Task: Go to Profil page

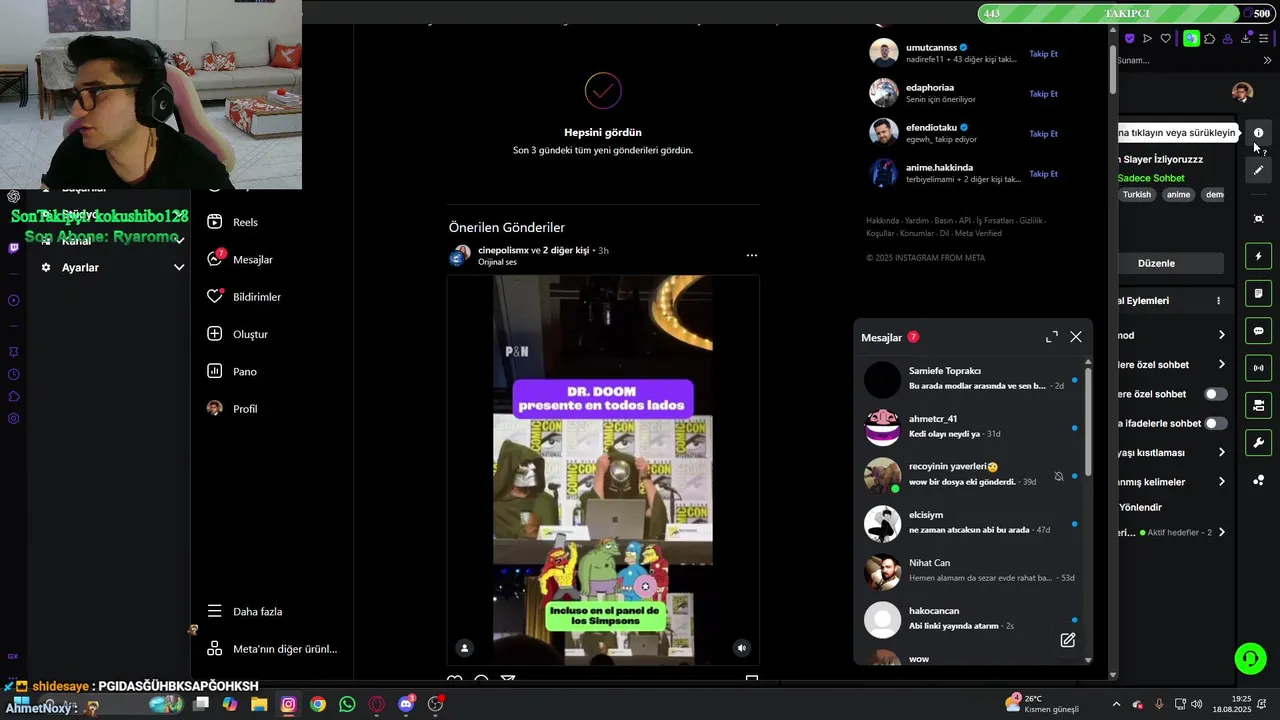Action: tap(232, 409)
